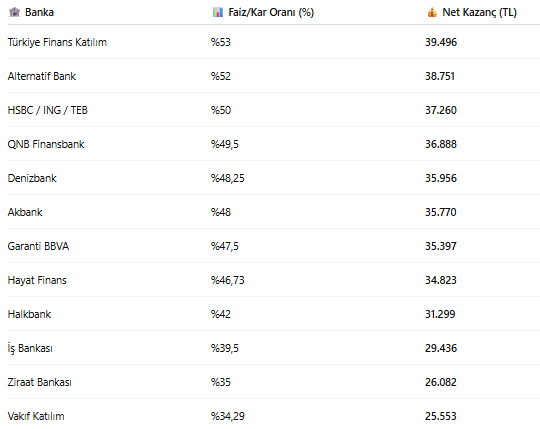
Task: Select the HSBC / ING / TEB entry
Action: [x=48, y=110]
